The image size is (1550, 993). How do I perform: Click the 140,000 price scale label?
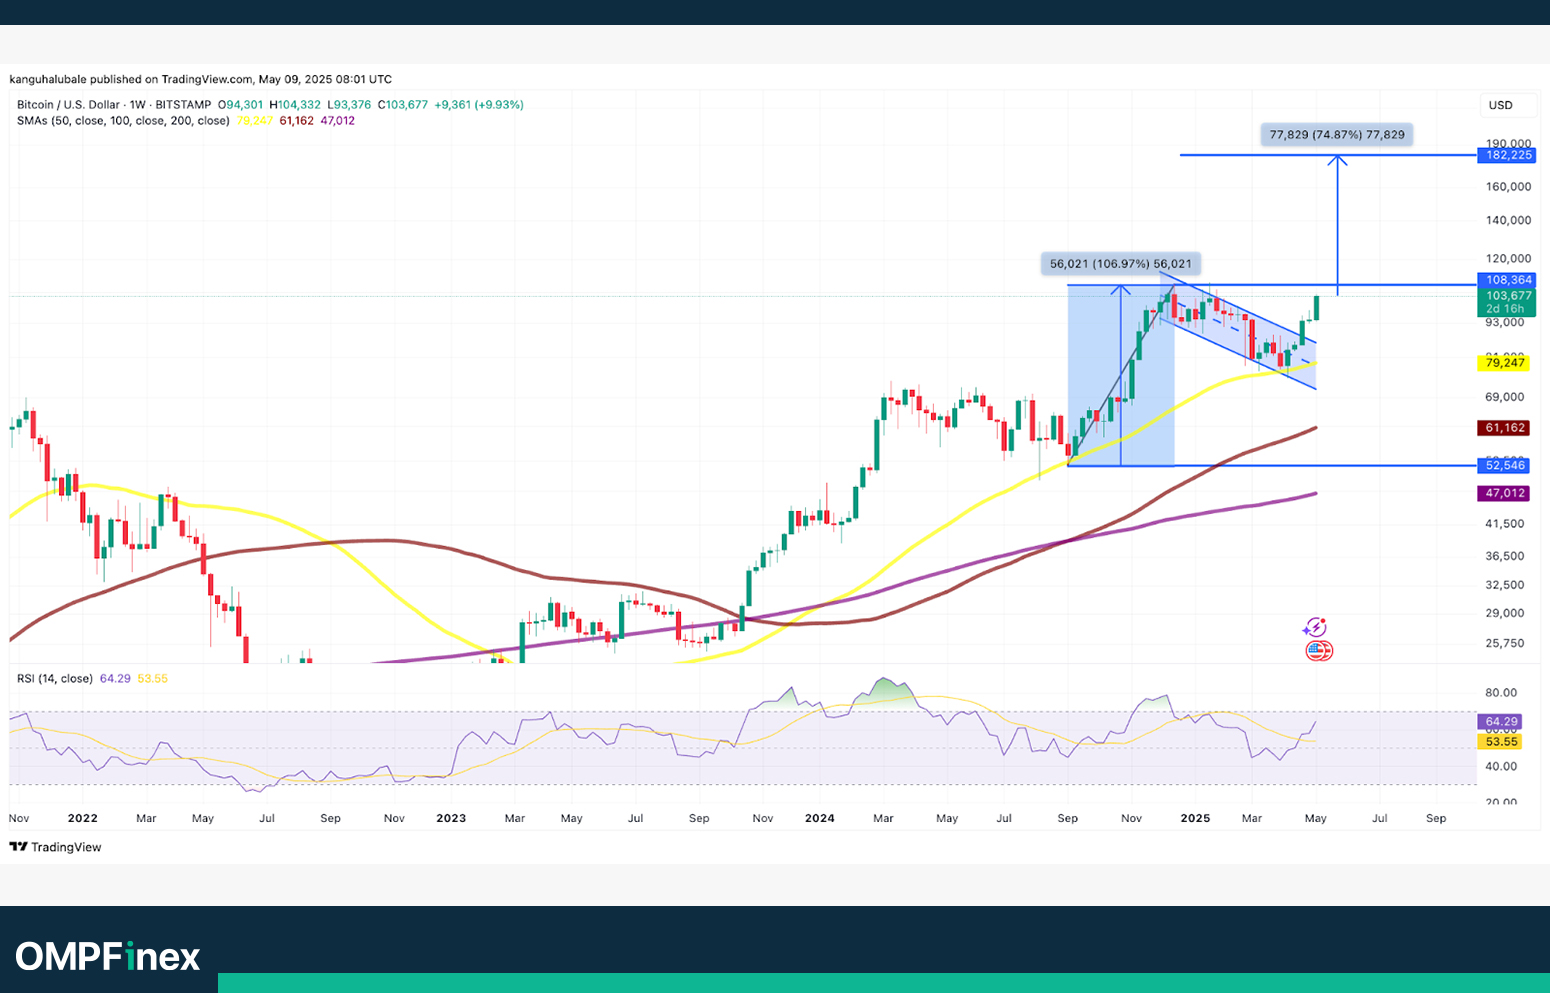1509,221
